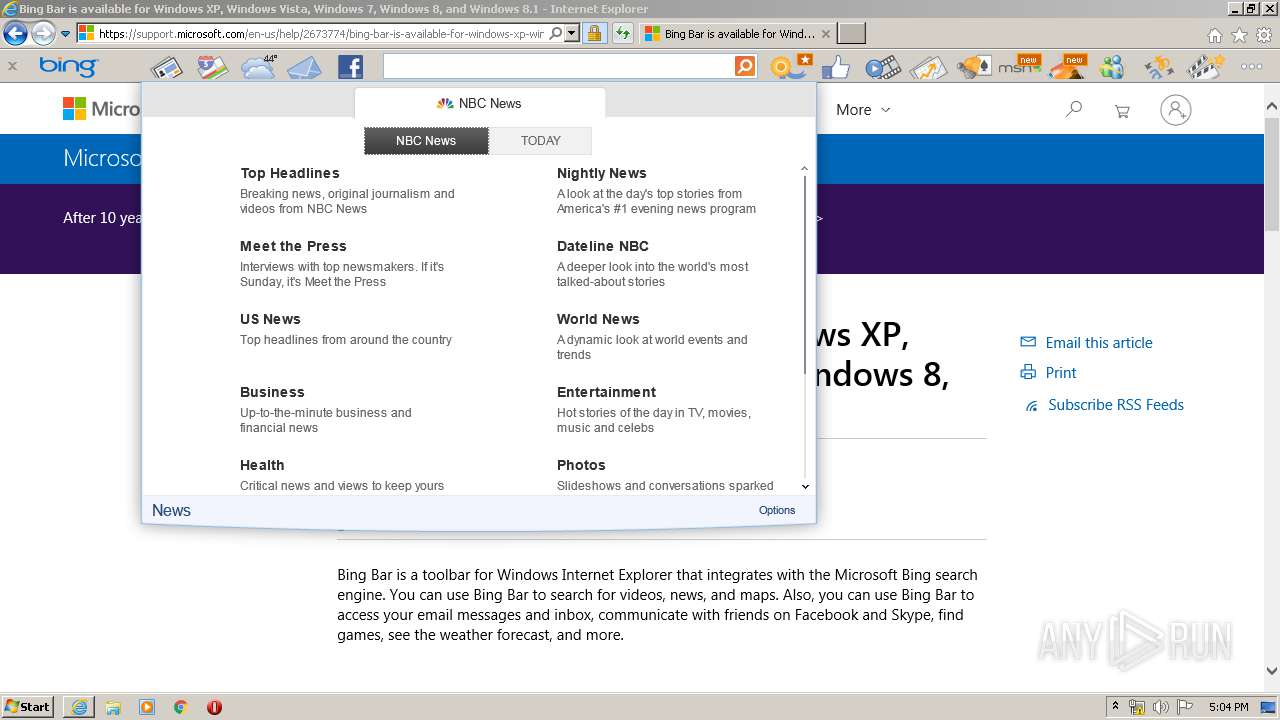Open the IE Home icon
Image resolution: width=1280 pixels, height=720 pixels.
click(1214, 34)
